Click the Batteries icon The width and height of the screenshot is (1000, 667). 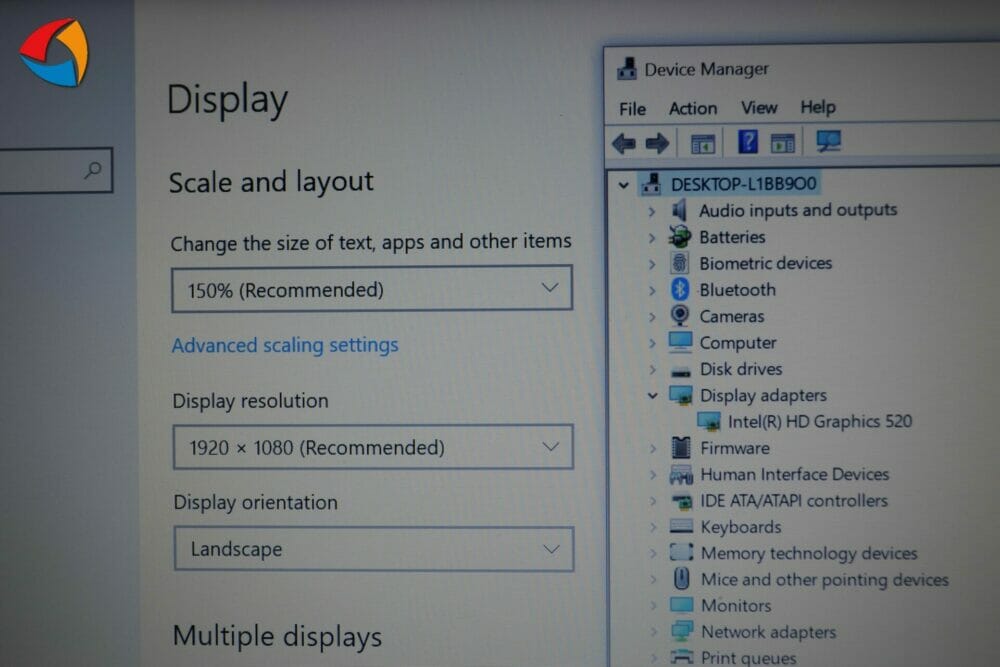tap(680, 237)
